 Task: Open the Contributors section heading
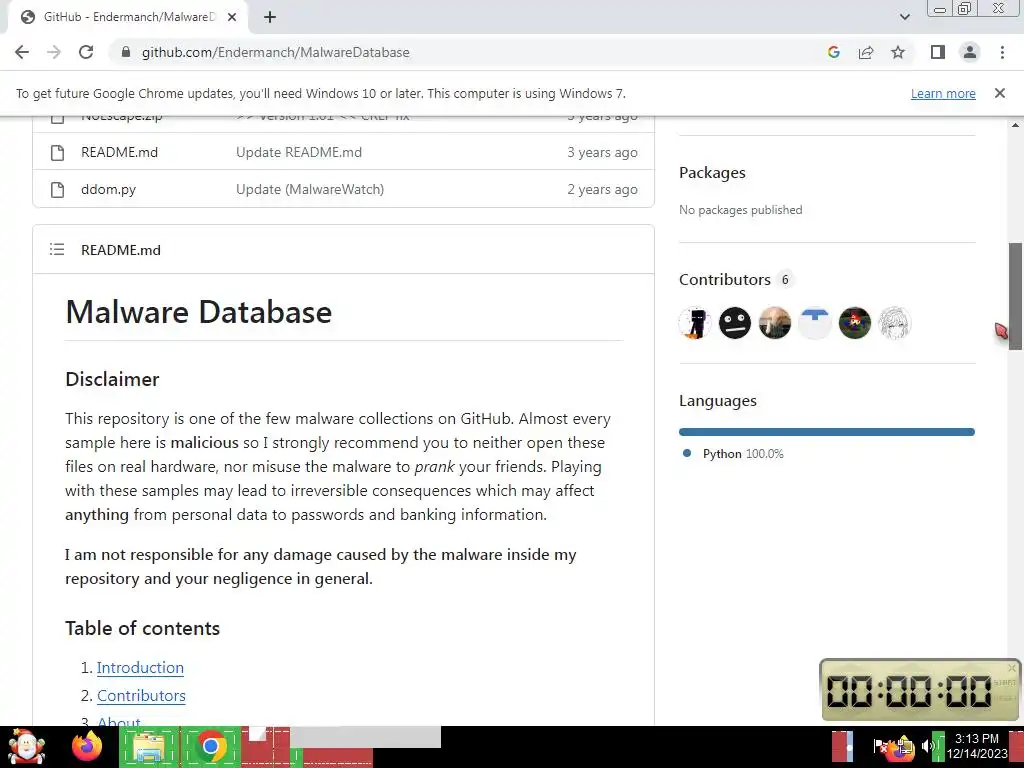pos(725,280)
